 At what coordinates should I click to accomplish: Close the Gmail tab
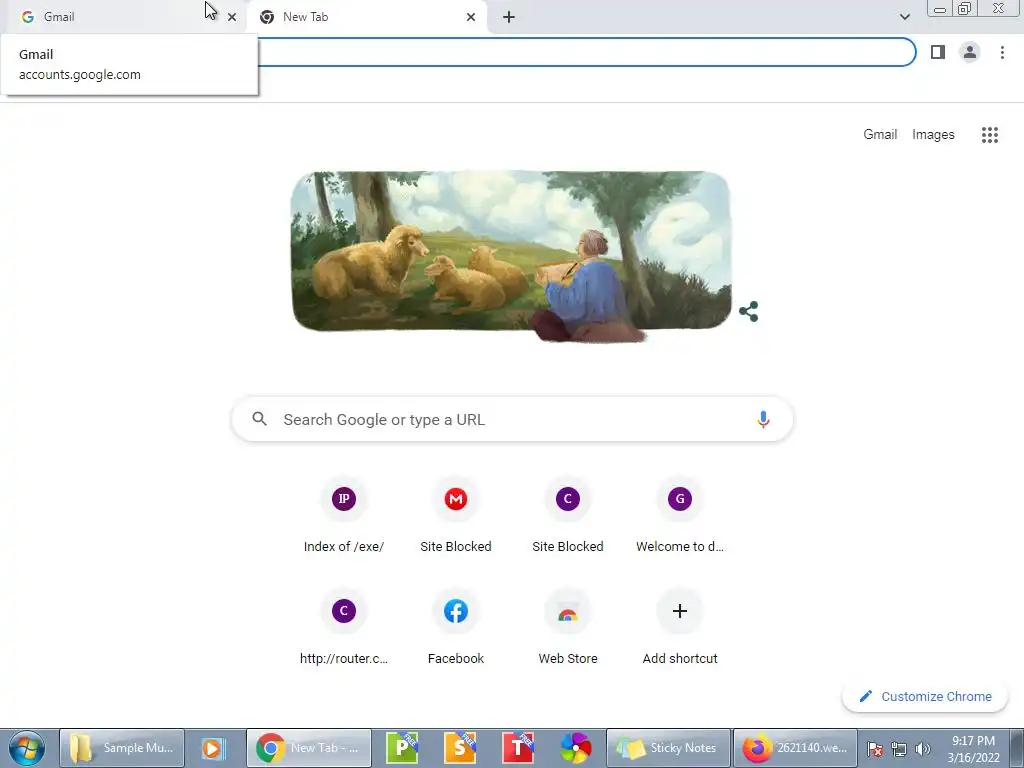point(232,17)
